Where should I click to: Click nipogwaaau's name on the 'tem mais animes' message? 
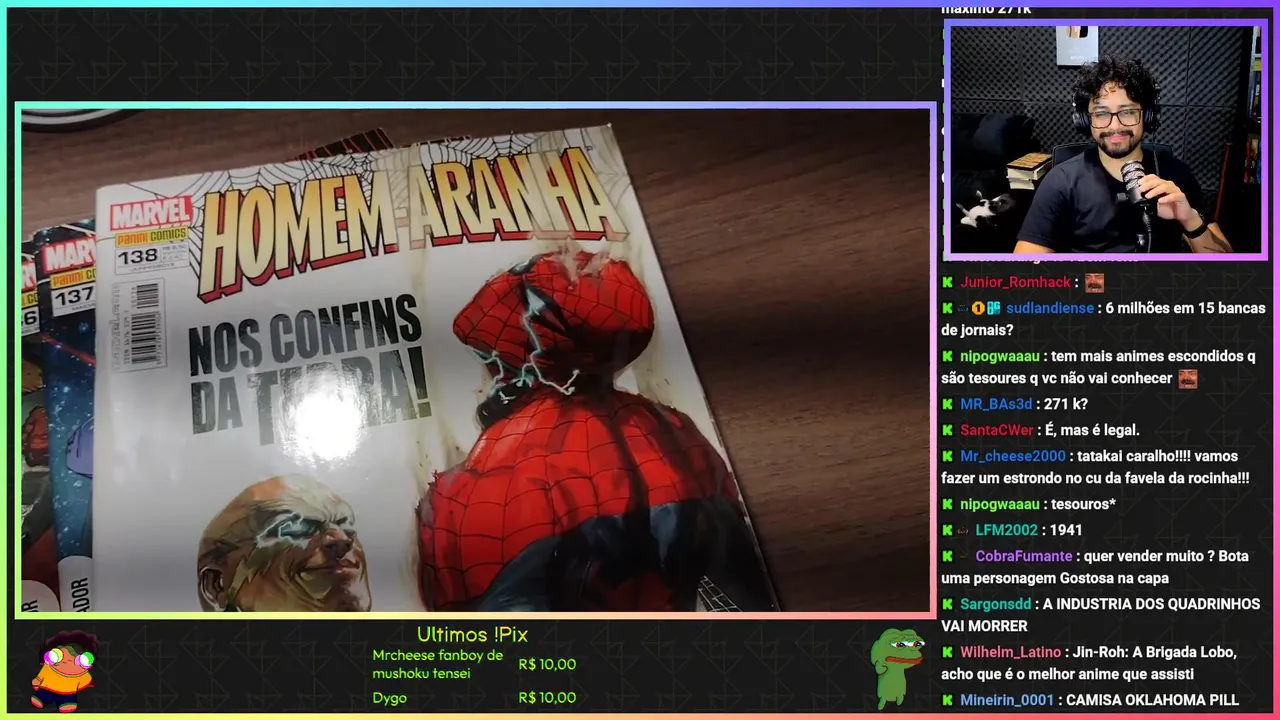point(1000,356)
